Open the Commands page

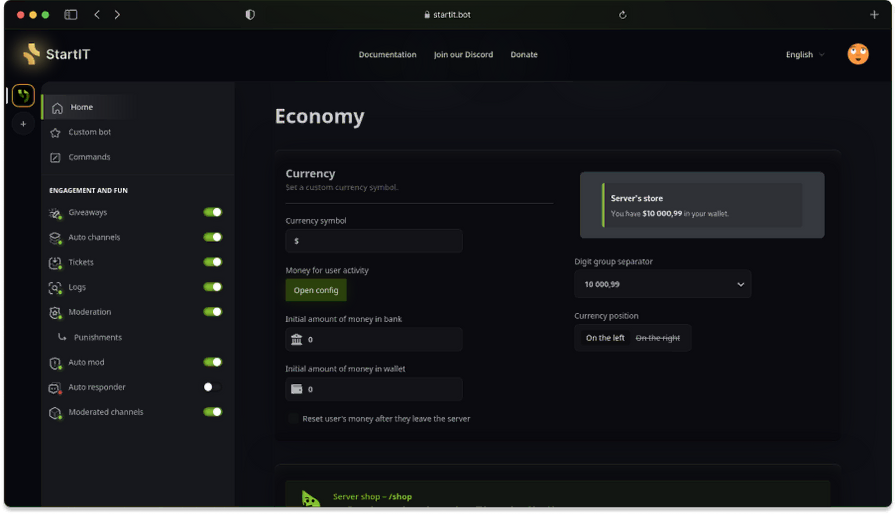(x=89, y=157)
